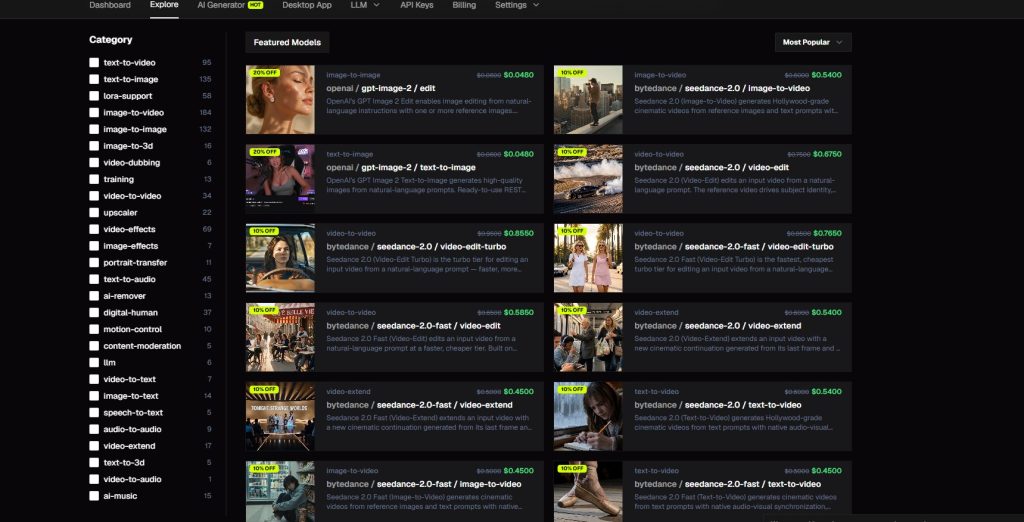Select the image-to-3d checkbox
Viewport: 1024px width, 522px height.
tap(94, 146)
